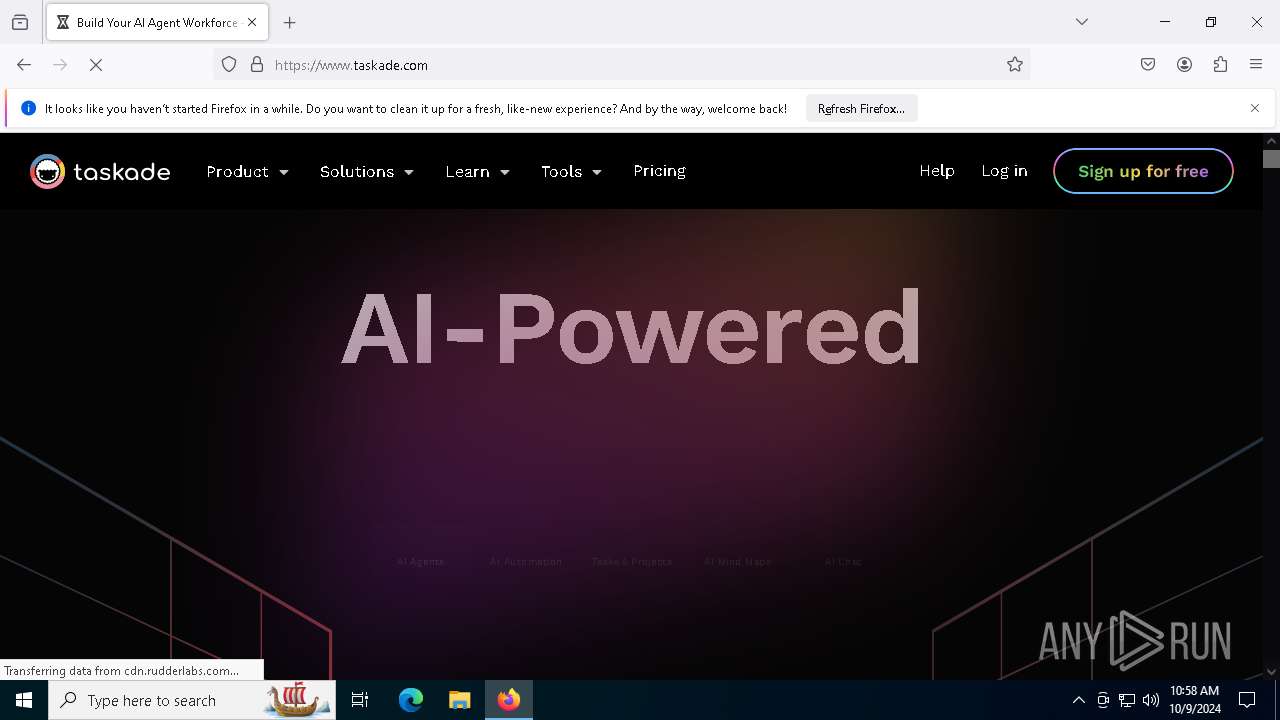The width and height of the screenshot is (1280, 720).
Task: Launch Microsoft Edge from the taskbar
Action: [x=411, y=700]
